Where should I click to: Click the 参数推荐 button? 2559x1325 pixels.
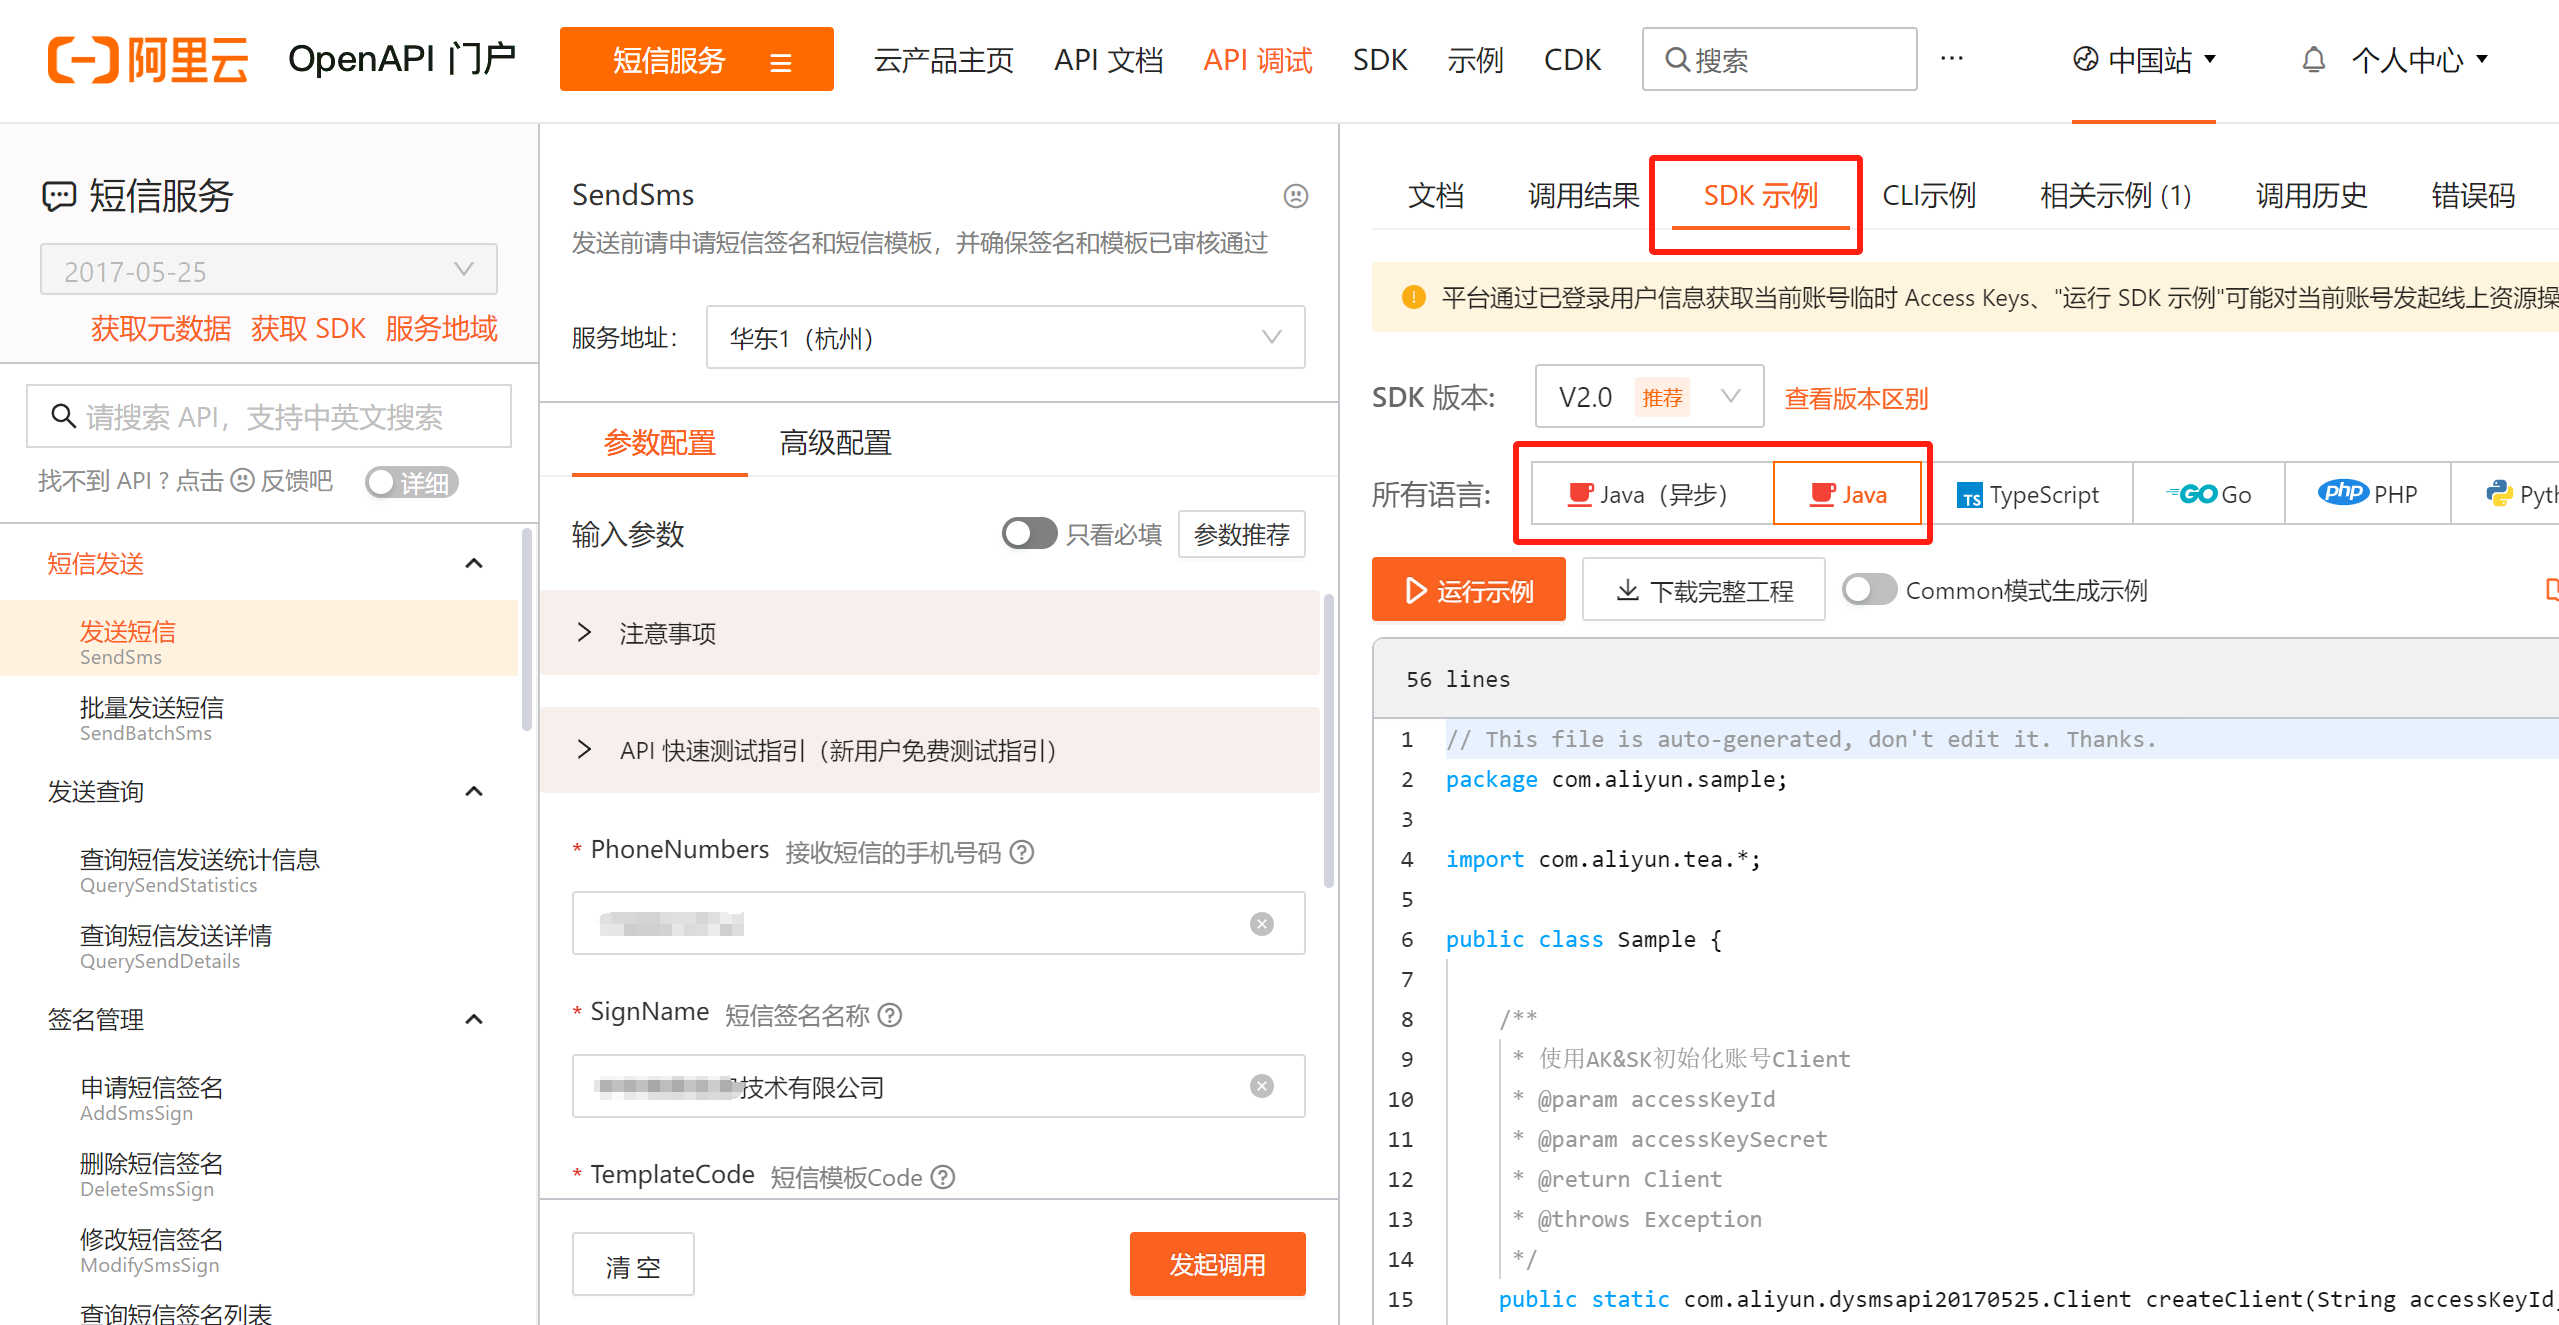pyautogui.click(x=1241, y=534)
